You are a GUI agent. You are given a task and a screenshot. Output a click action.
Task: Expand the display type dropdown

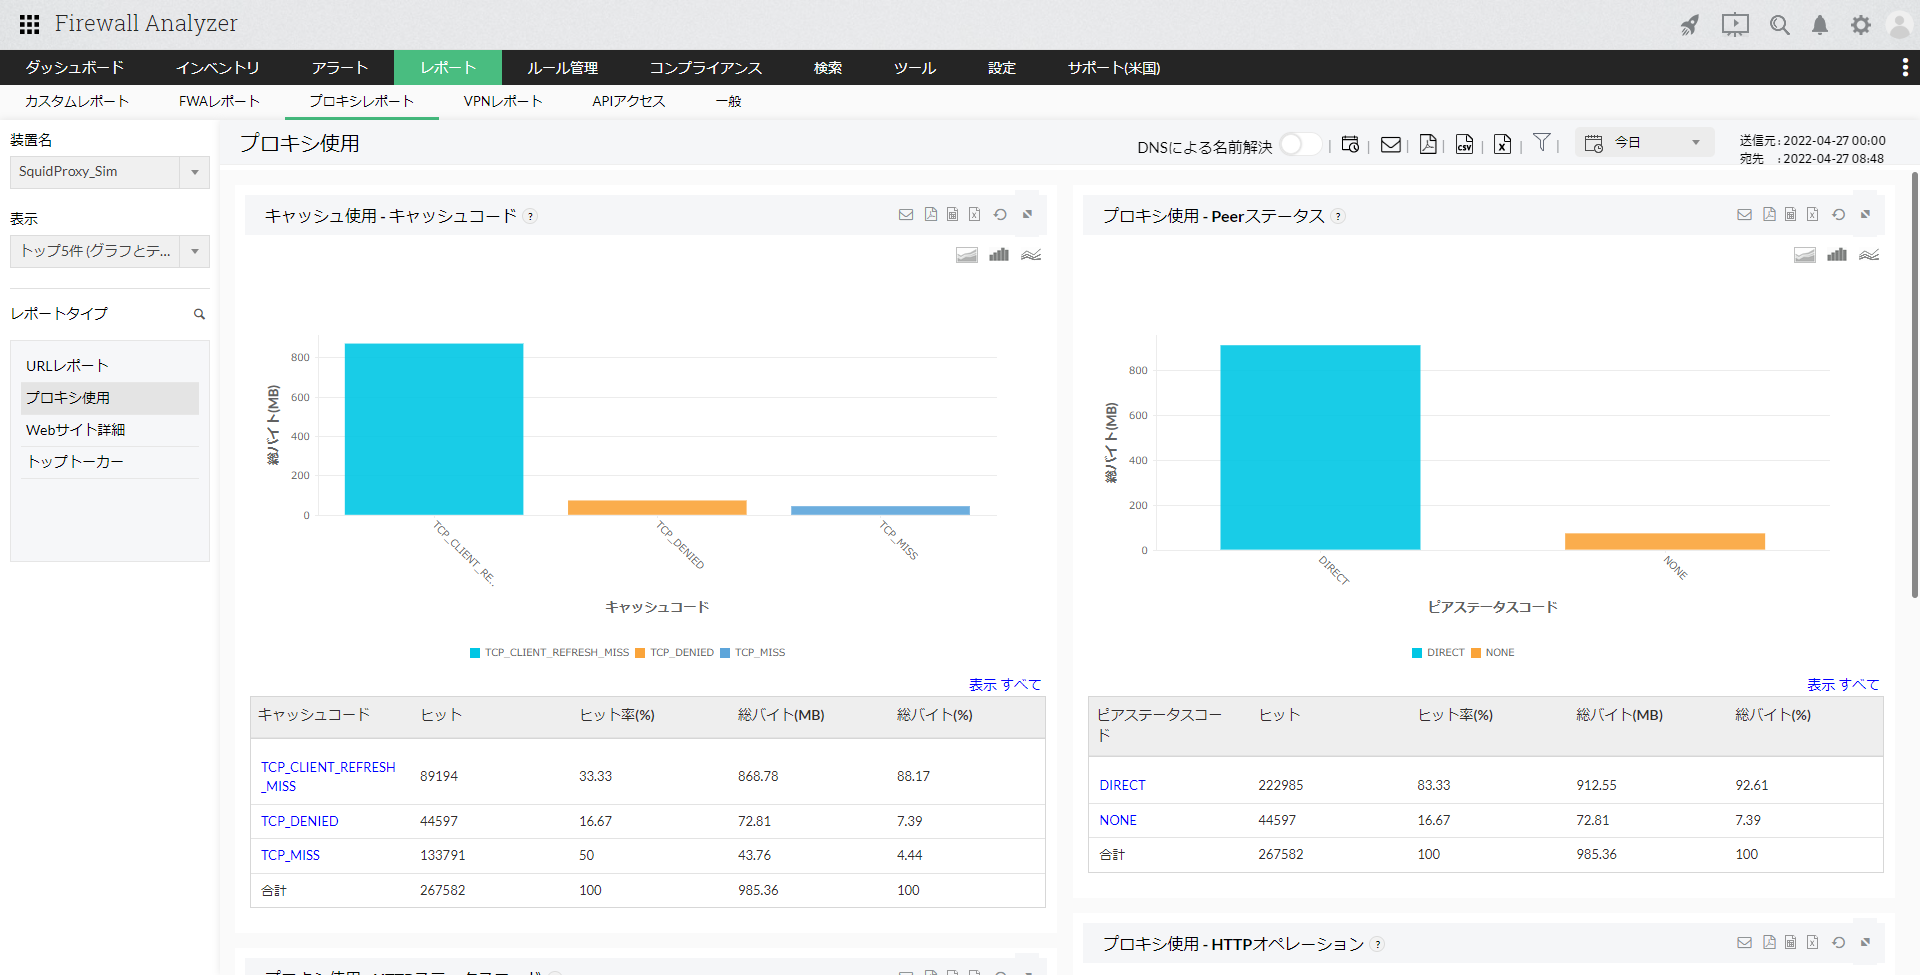pos(194,251)
